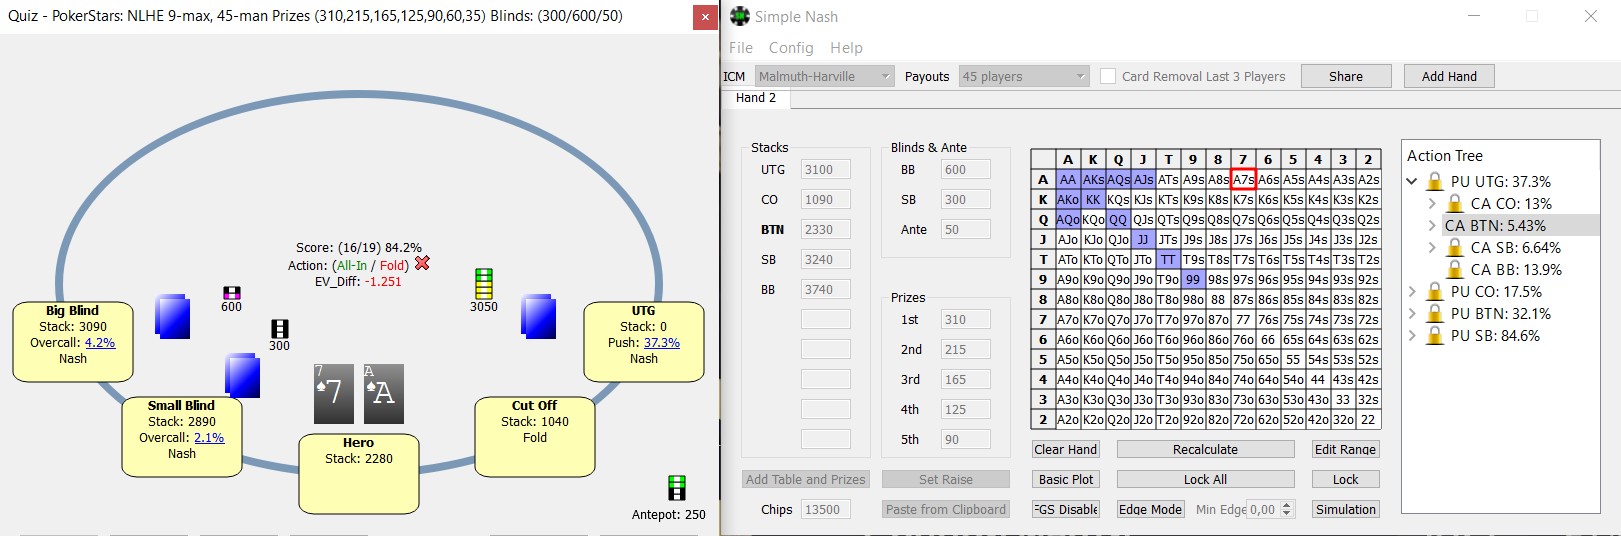Click the UTG stack field showing 3100
The image size is (1621, 536).
(825, 169)
